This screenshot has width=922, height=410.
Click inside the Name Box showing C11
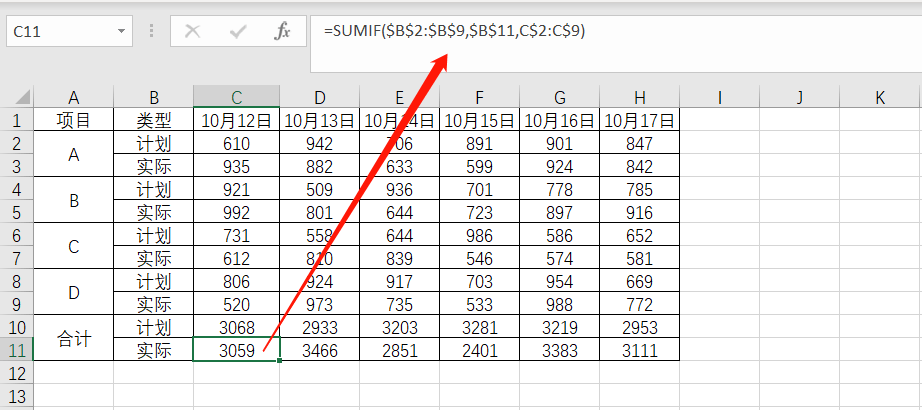point(61,31)
